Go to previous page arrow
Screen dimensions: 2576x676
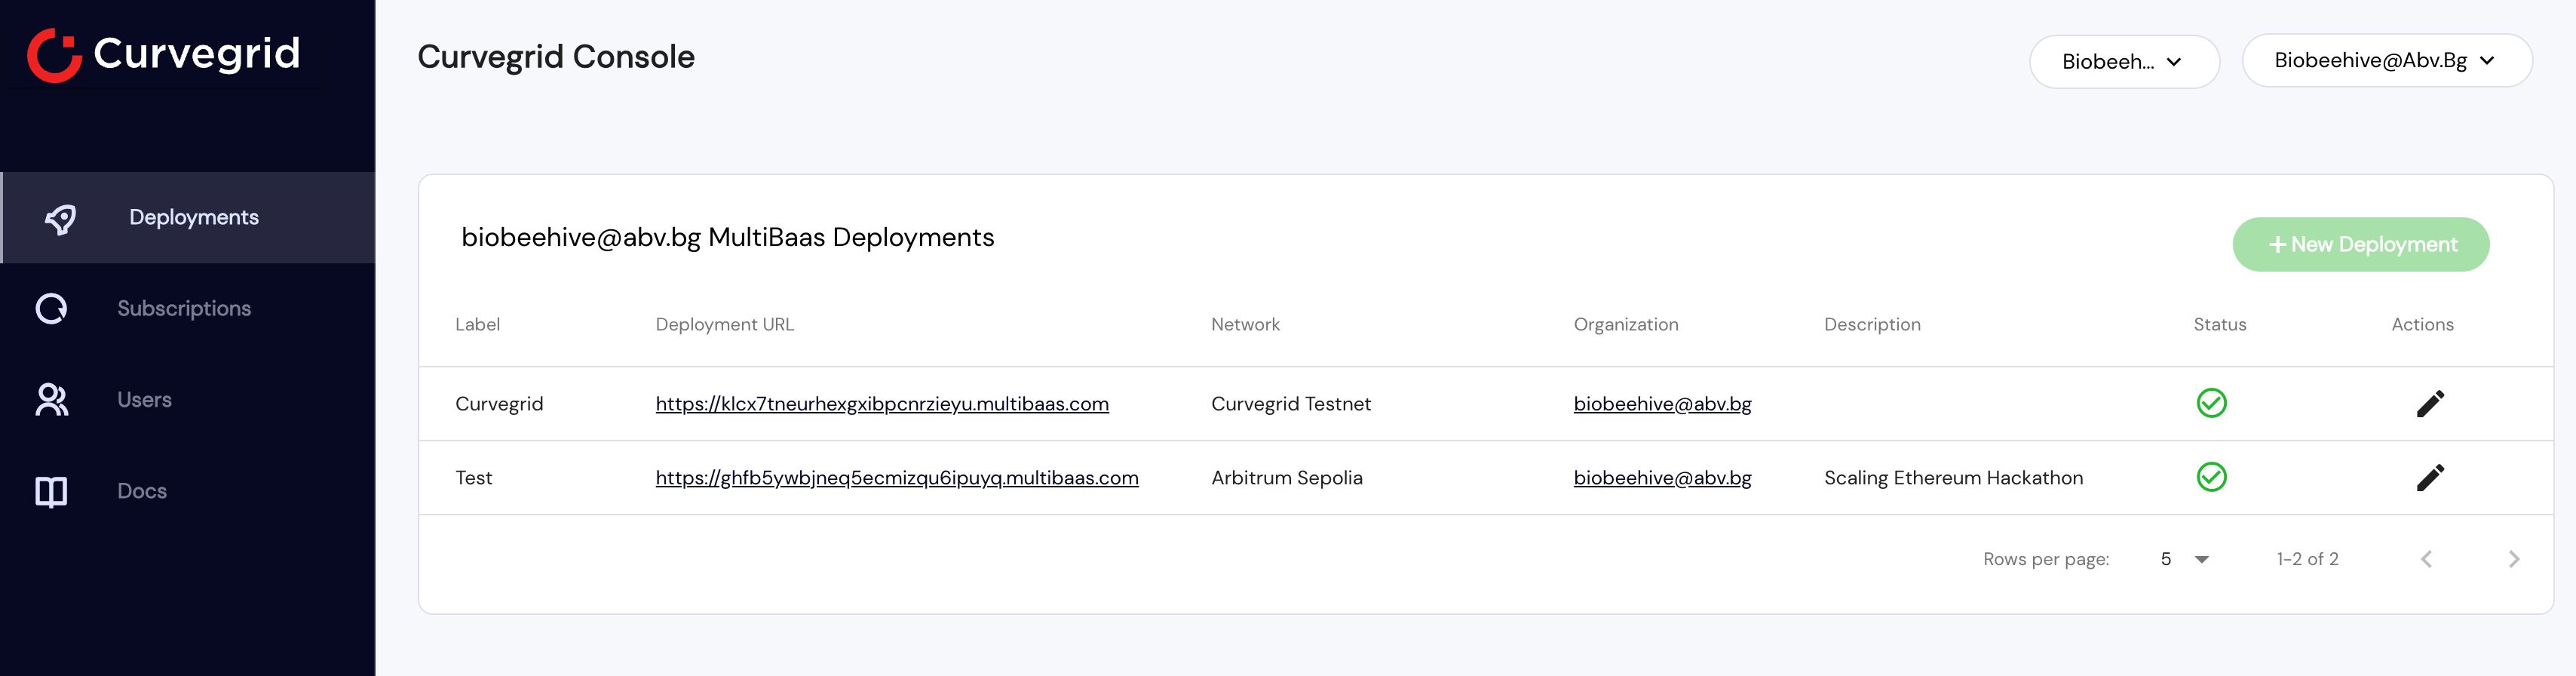2426,559
